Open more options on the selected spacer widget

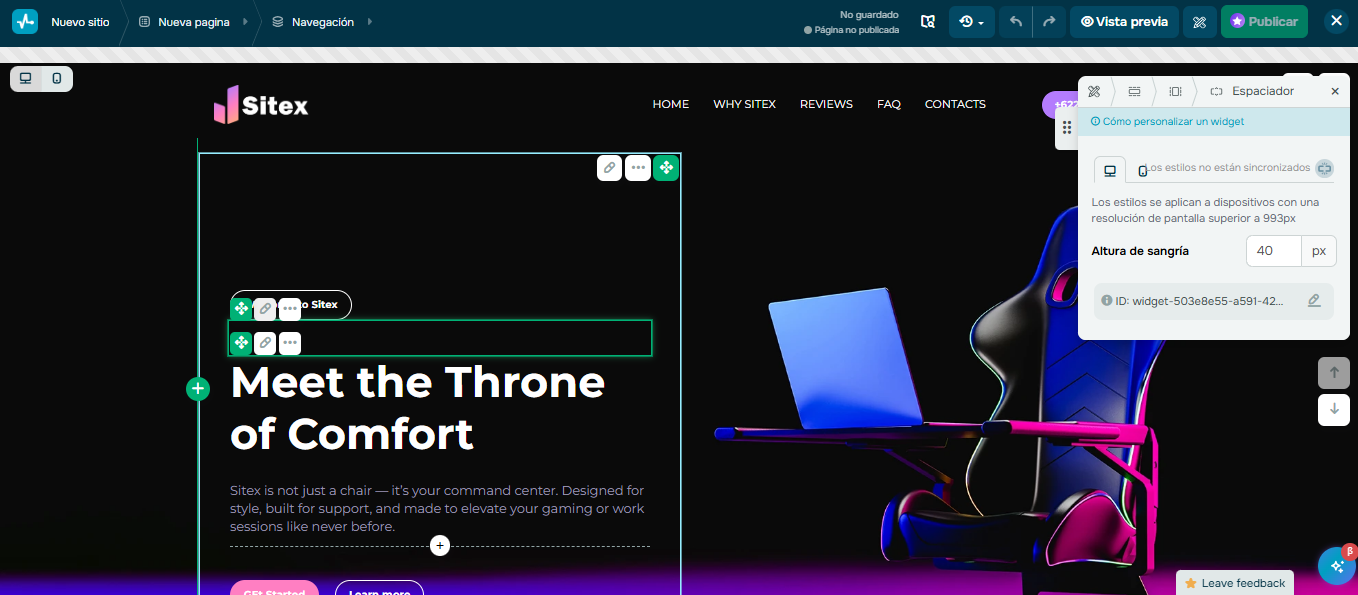pyautogui.click(x=290, y=343)
